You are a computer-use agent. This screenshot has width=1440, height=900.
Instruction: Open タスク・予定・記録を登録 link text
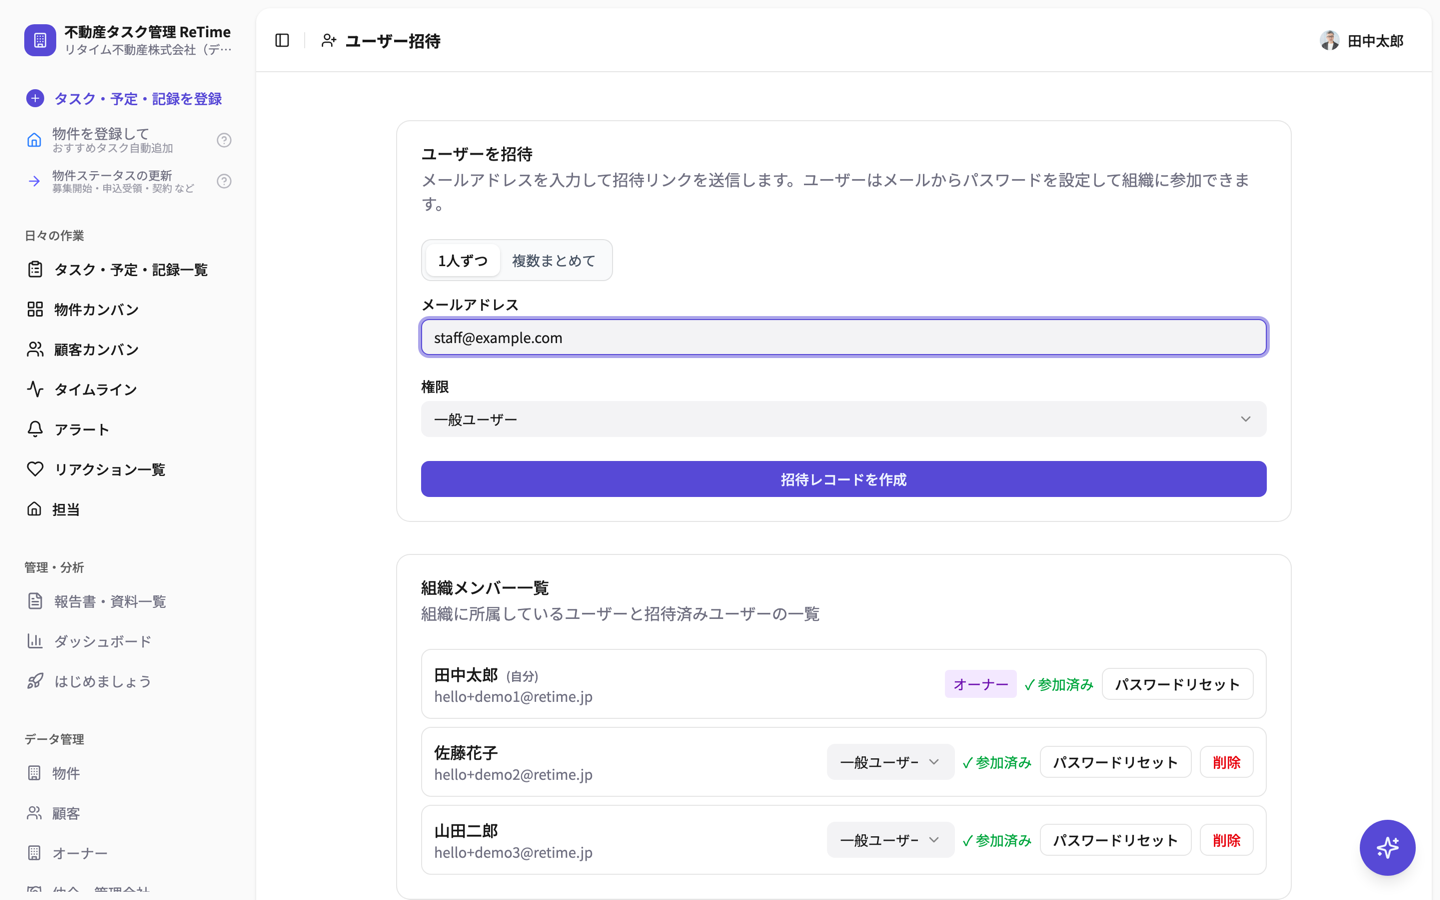point(138,98)
